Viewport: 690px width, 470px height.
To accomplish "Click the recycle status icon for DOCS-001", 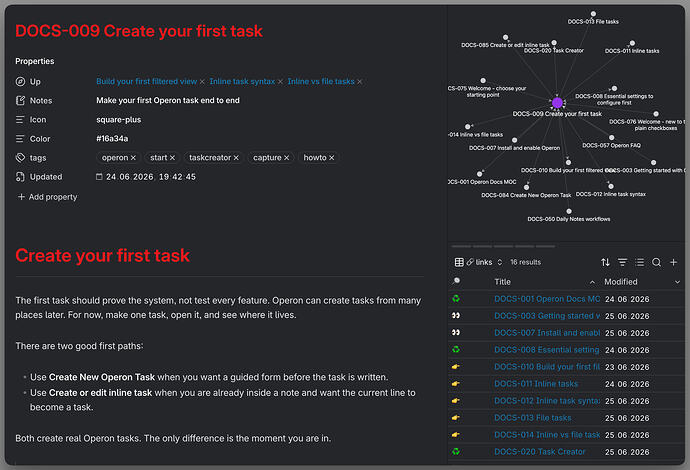I will [456, 299].
